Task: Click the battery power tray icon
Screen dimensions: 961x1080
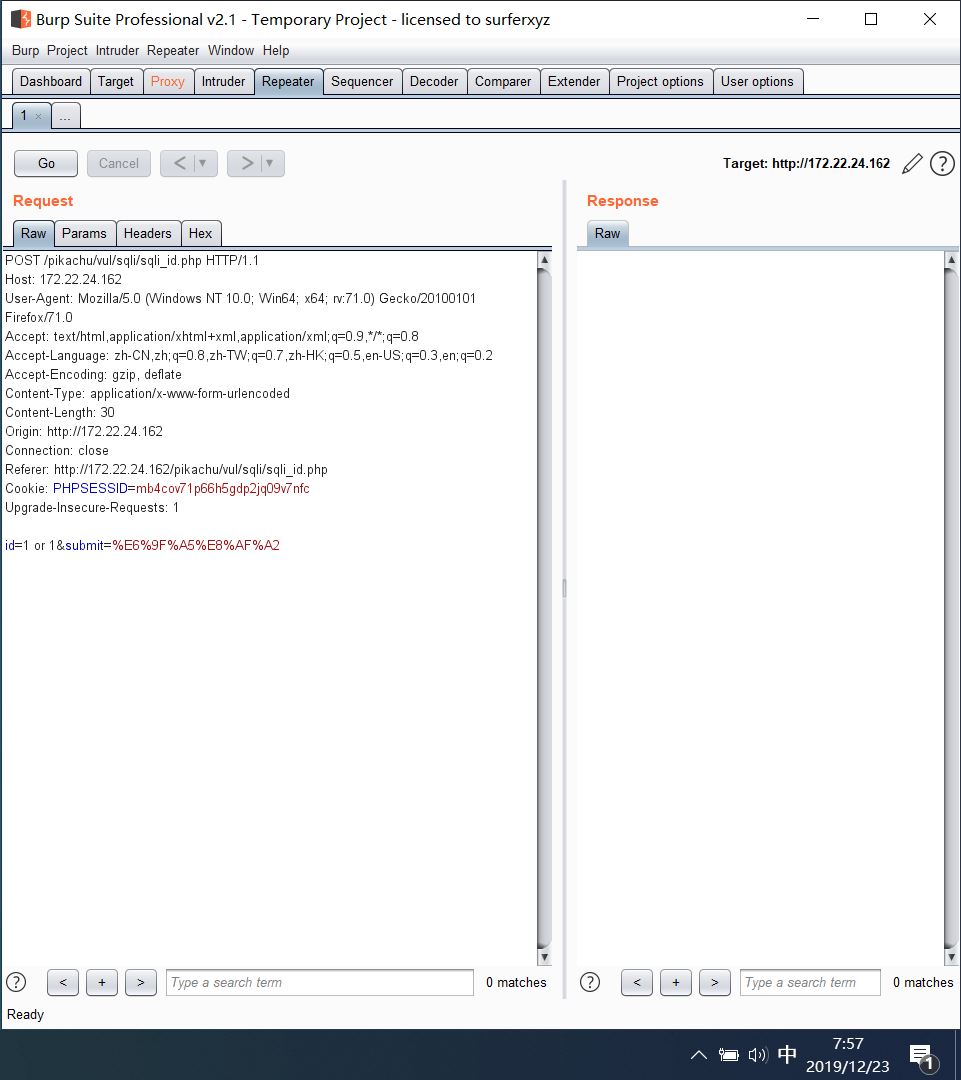Action: [x=728, y=1055]
